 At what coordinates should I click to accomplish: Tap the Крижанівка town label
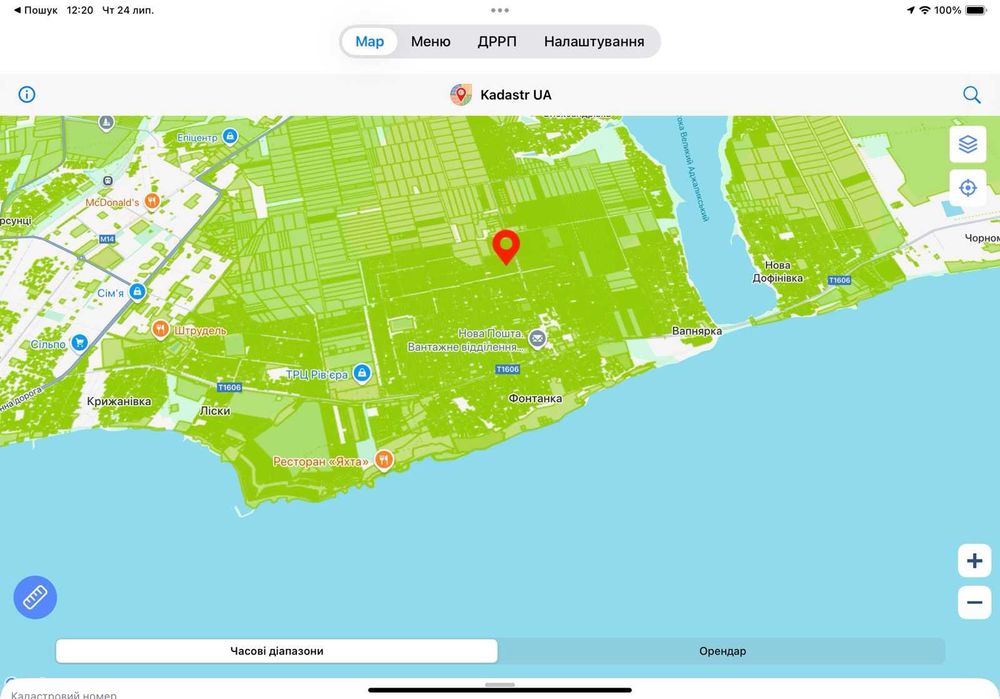119,402
